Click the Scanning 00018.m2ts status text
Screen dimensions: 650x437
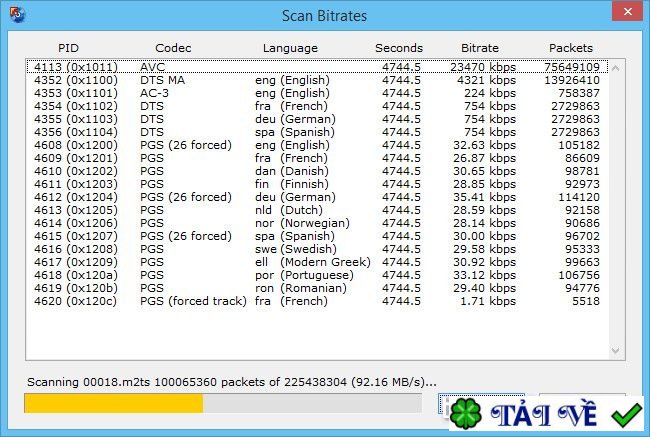coord(232,382)
